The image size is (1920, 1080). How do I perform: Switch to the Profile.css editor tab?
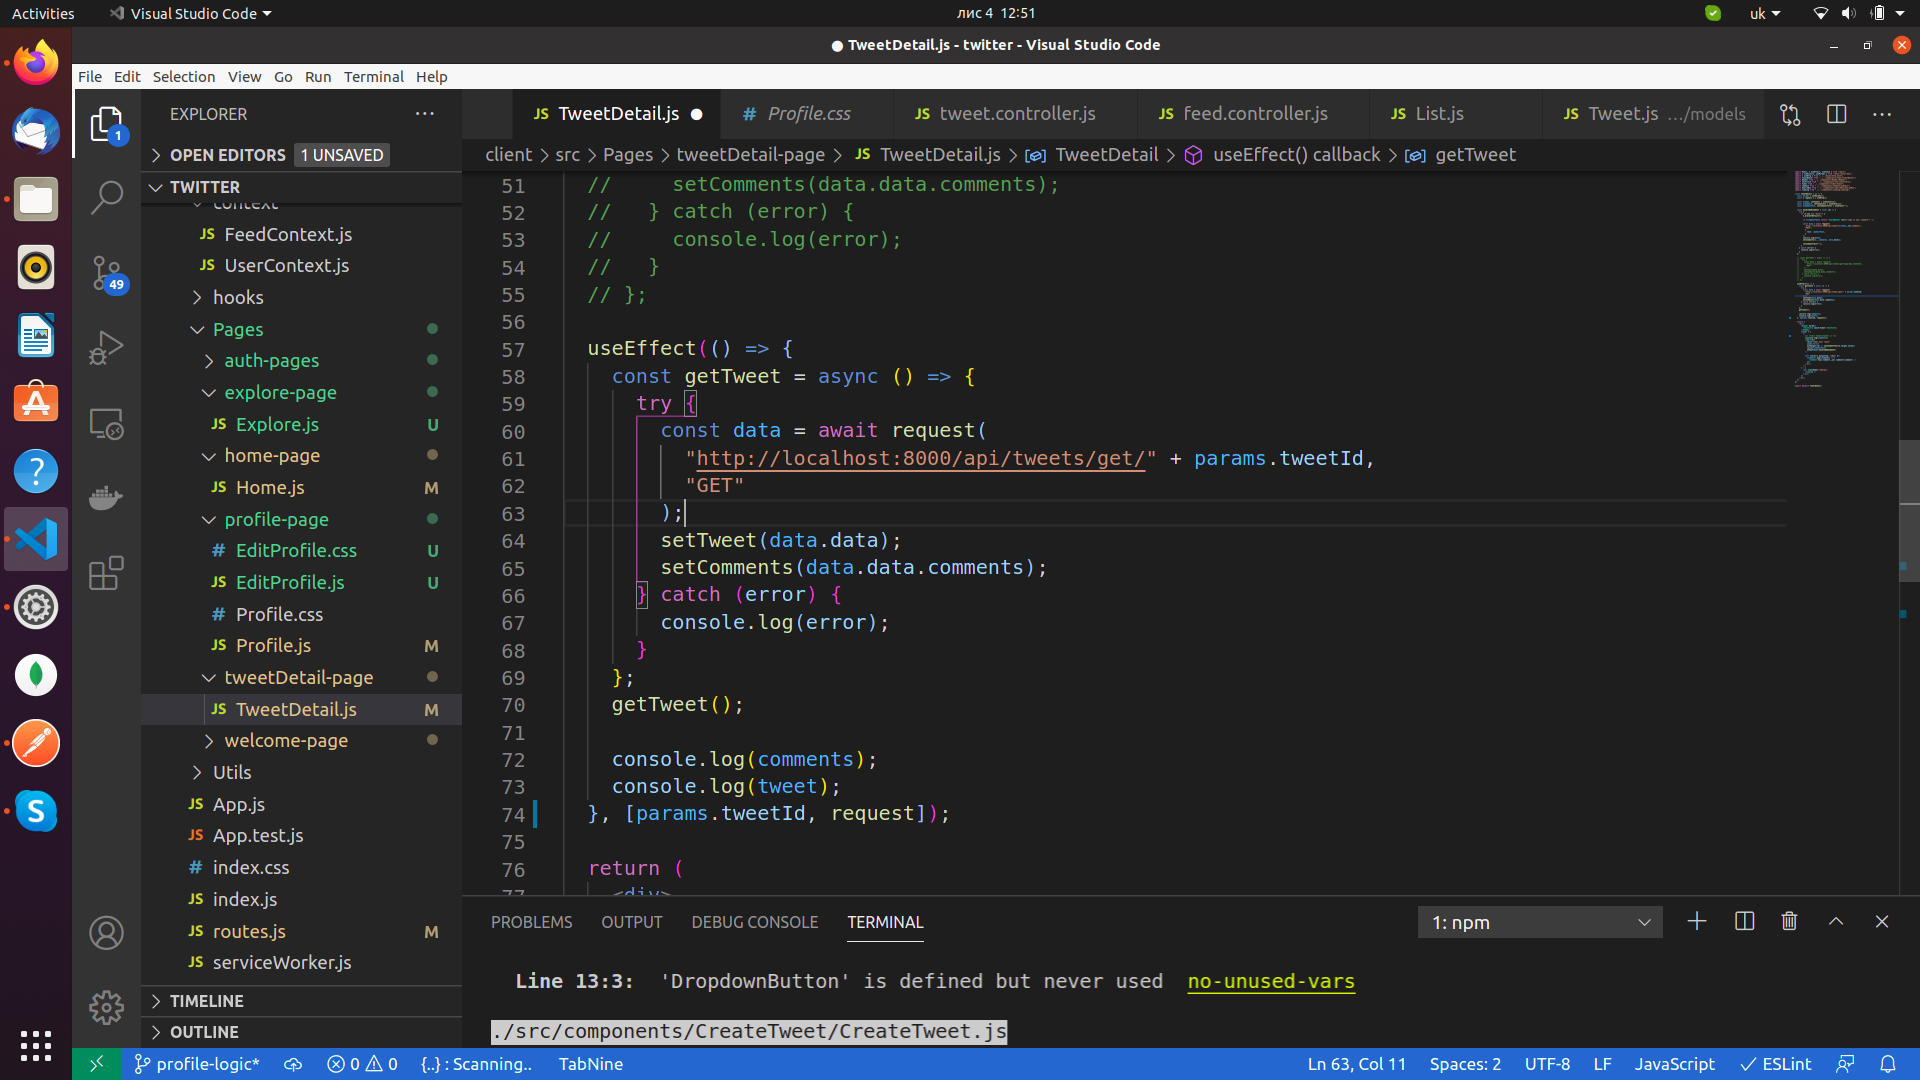[808, 114]
